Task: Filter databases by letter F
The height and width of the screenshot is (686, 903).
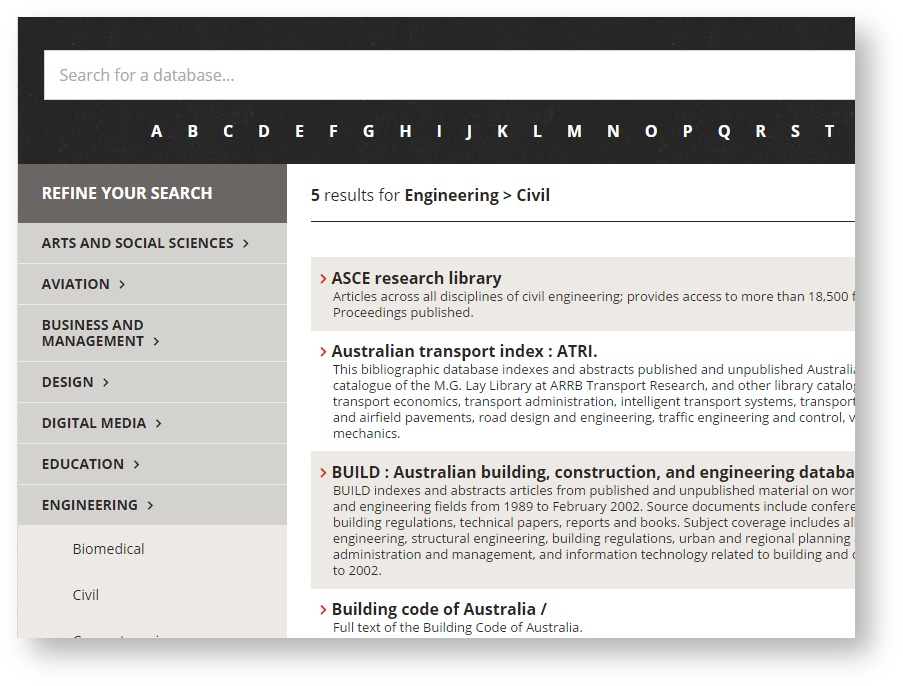Action: [333, 131]
